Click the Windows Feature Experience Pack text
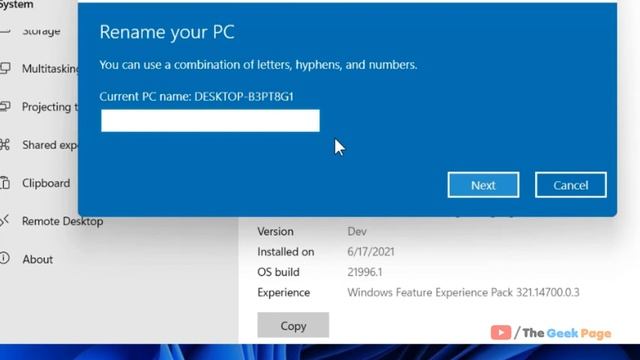 point(463,292)
